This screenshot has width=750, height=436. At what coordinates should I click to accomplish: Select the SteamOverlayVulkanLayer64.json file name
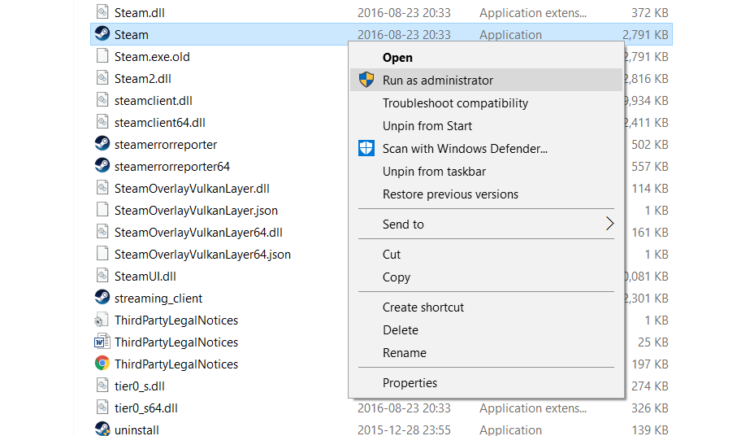click(x=202, y=254)
